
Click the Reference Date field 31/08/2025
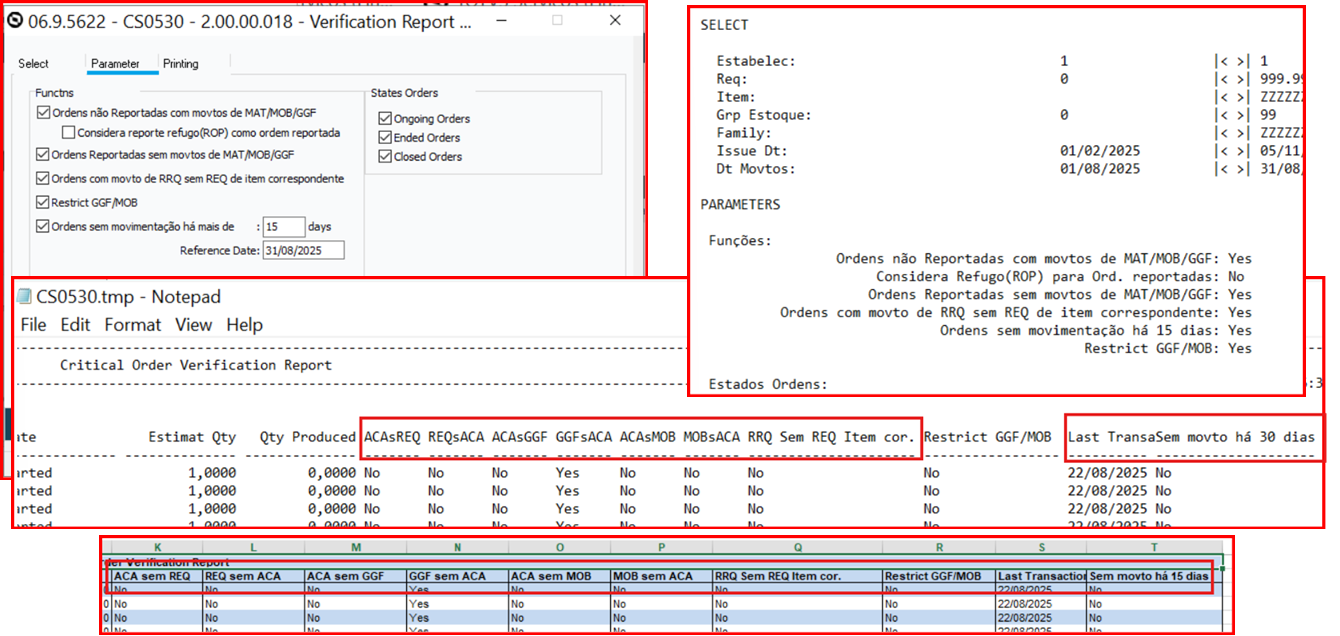coord(303,250)
